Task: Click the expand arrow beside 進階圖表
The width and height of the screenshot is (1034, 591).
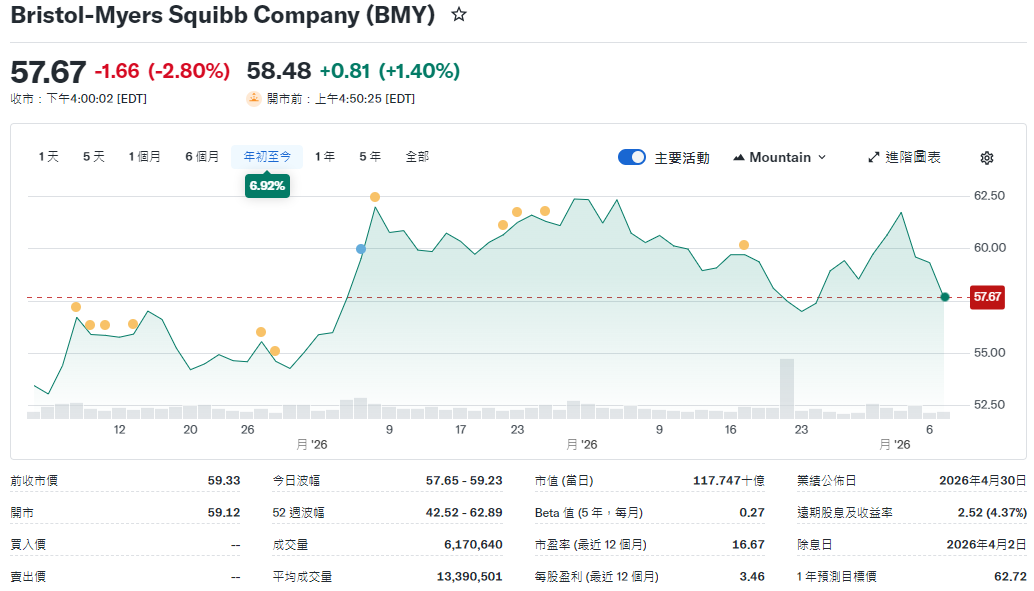Action: coord(873,157)
